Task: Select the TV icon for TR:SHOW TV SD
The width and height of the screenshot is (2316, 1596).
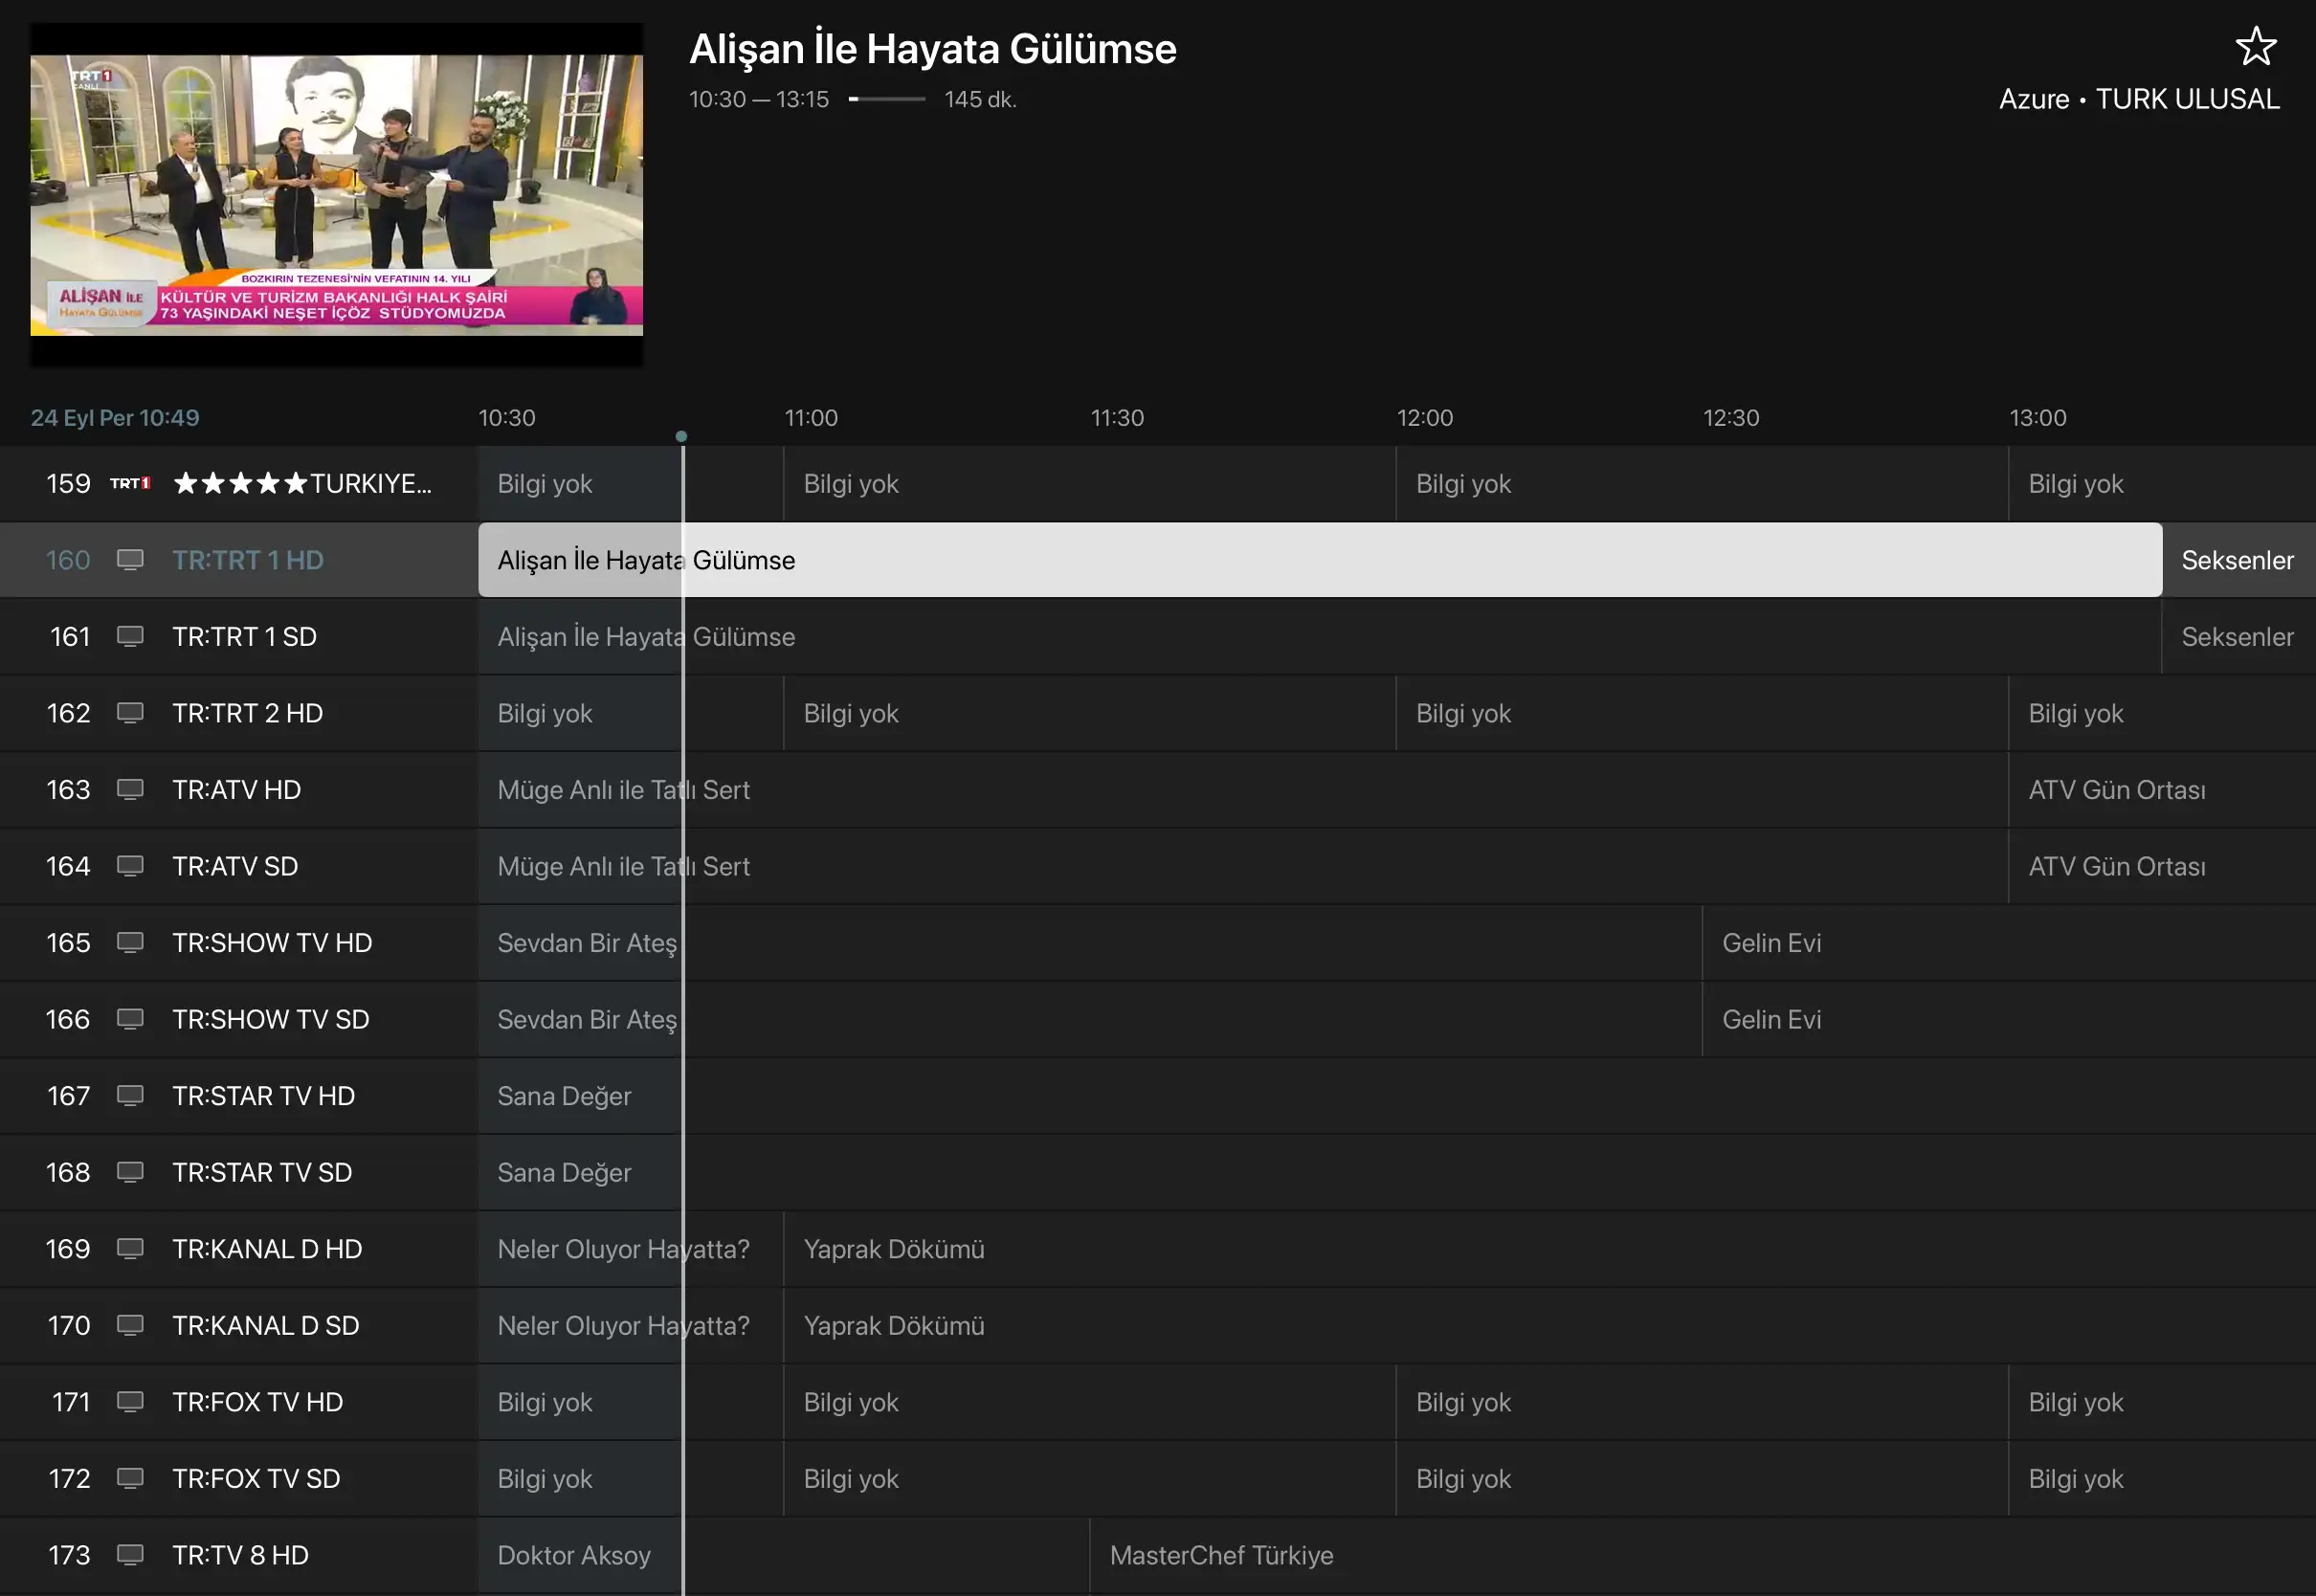Action: 130,1019
